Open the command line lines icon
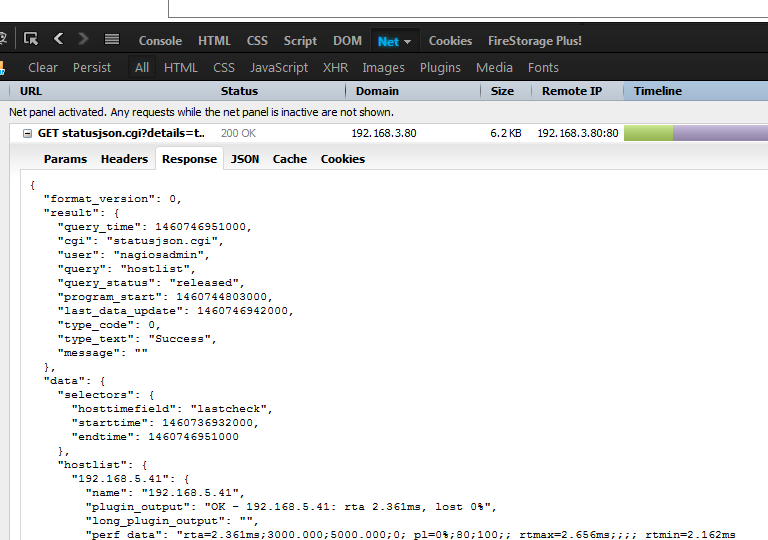 point(112,40)
